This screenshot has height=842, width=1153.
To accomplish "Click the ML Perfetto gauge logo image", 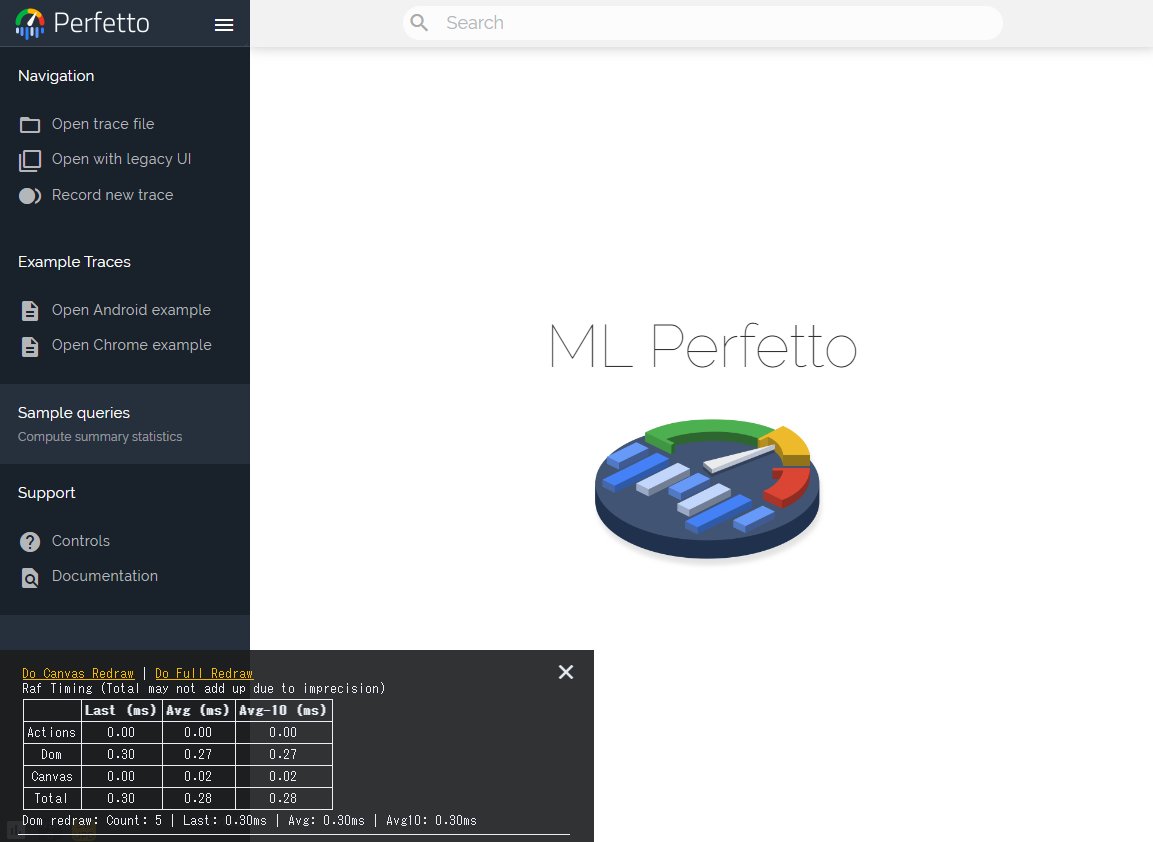I will 707,489.
